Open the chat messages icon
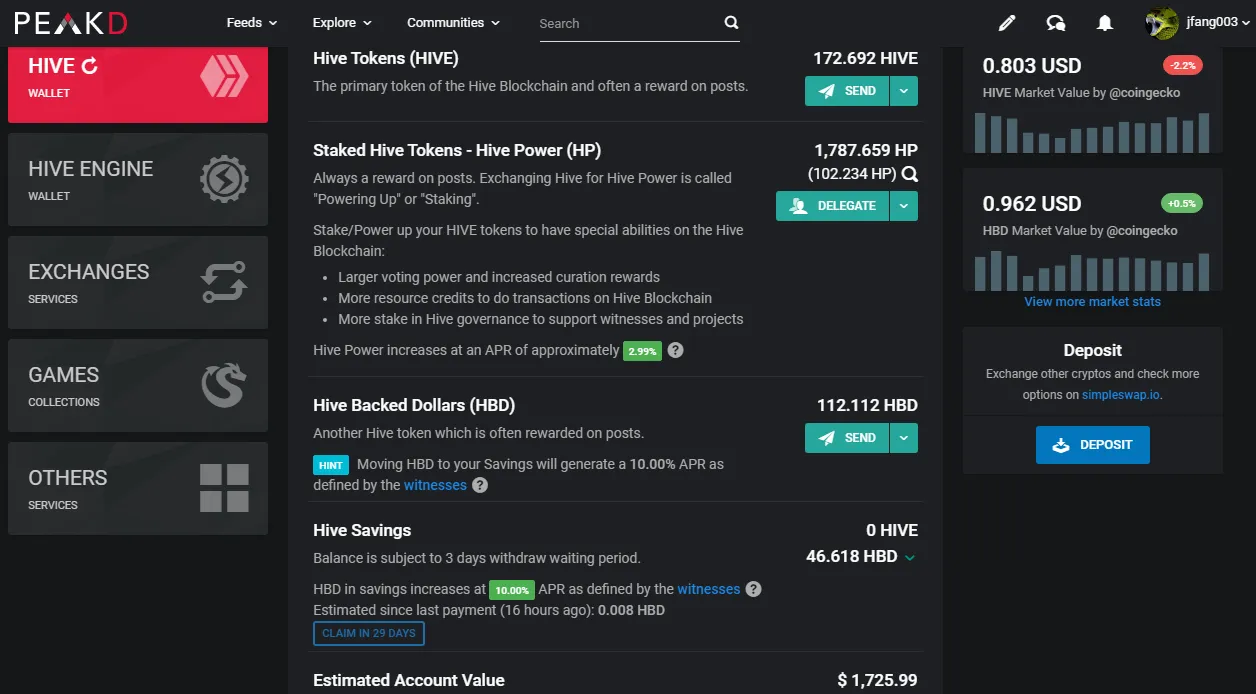Screen dimensions: 1256x694 1056,23
